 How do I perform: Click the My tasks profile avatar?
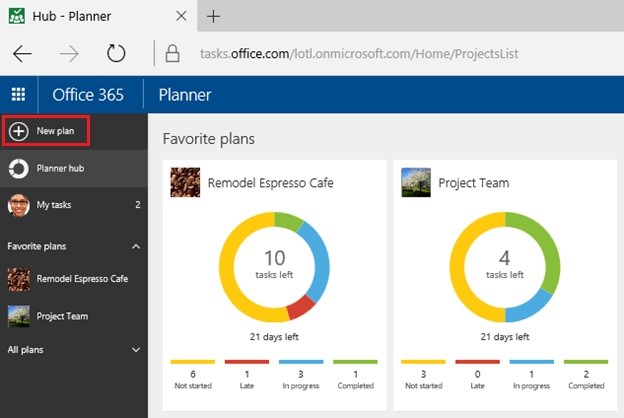19,205
